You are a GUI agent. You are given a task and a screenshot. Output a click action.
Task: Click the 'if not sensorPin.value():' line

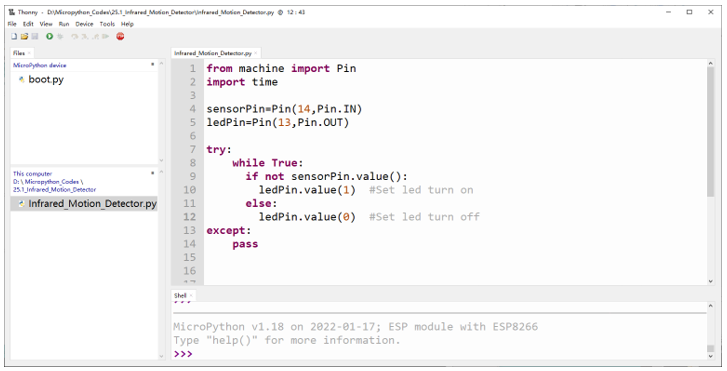click(326, 176)
